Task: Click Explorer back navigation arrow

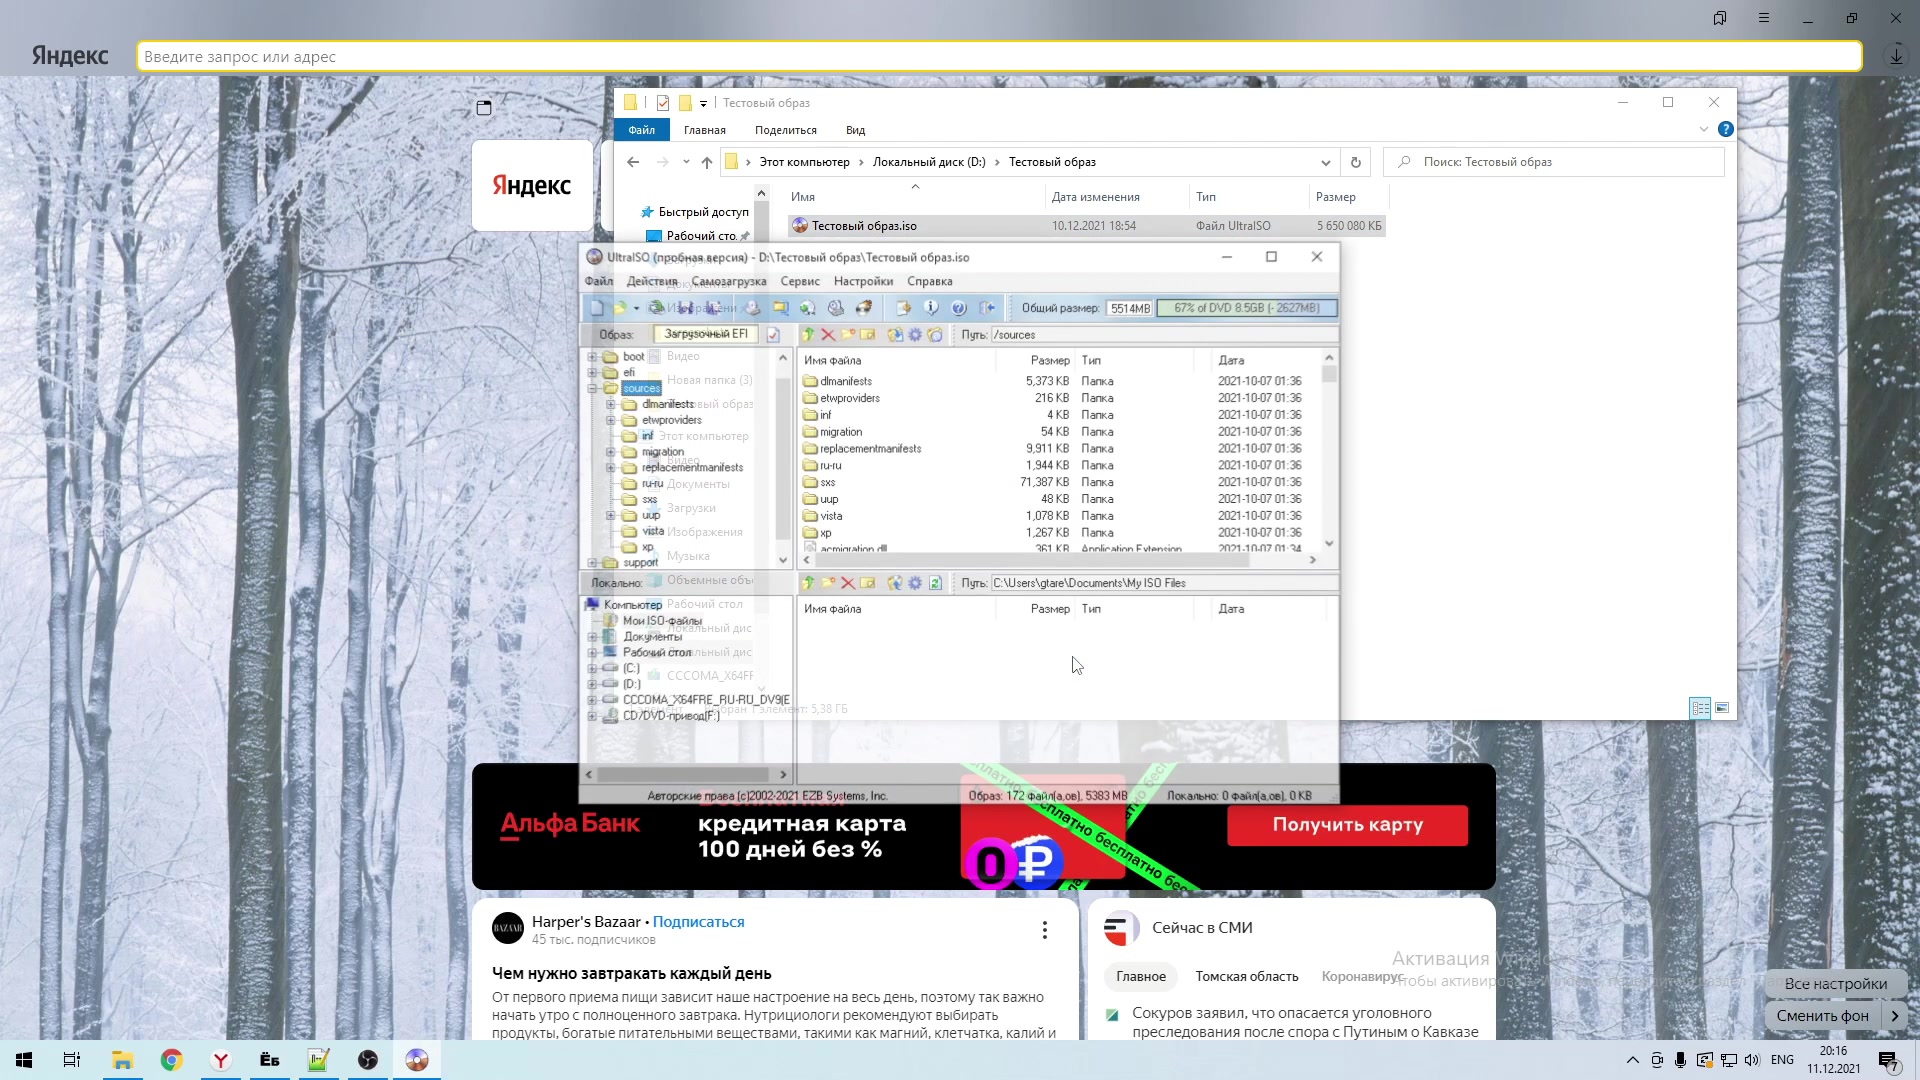Action: [633, 162]
